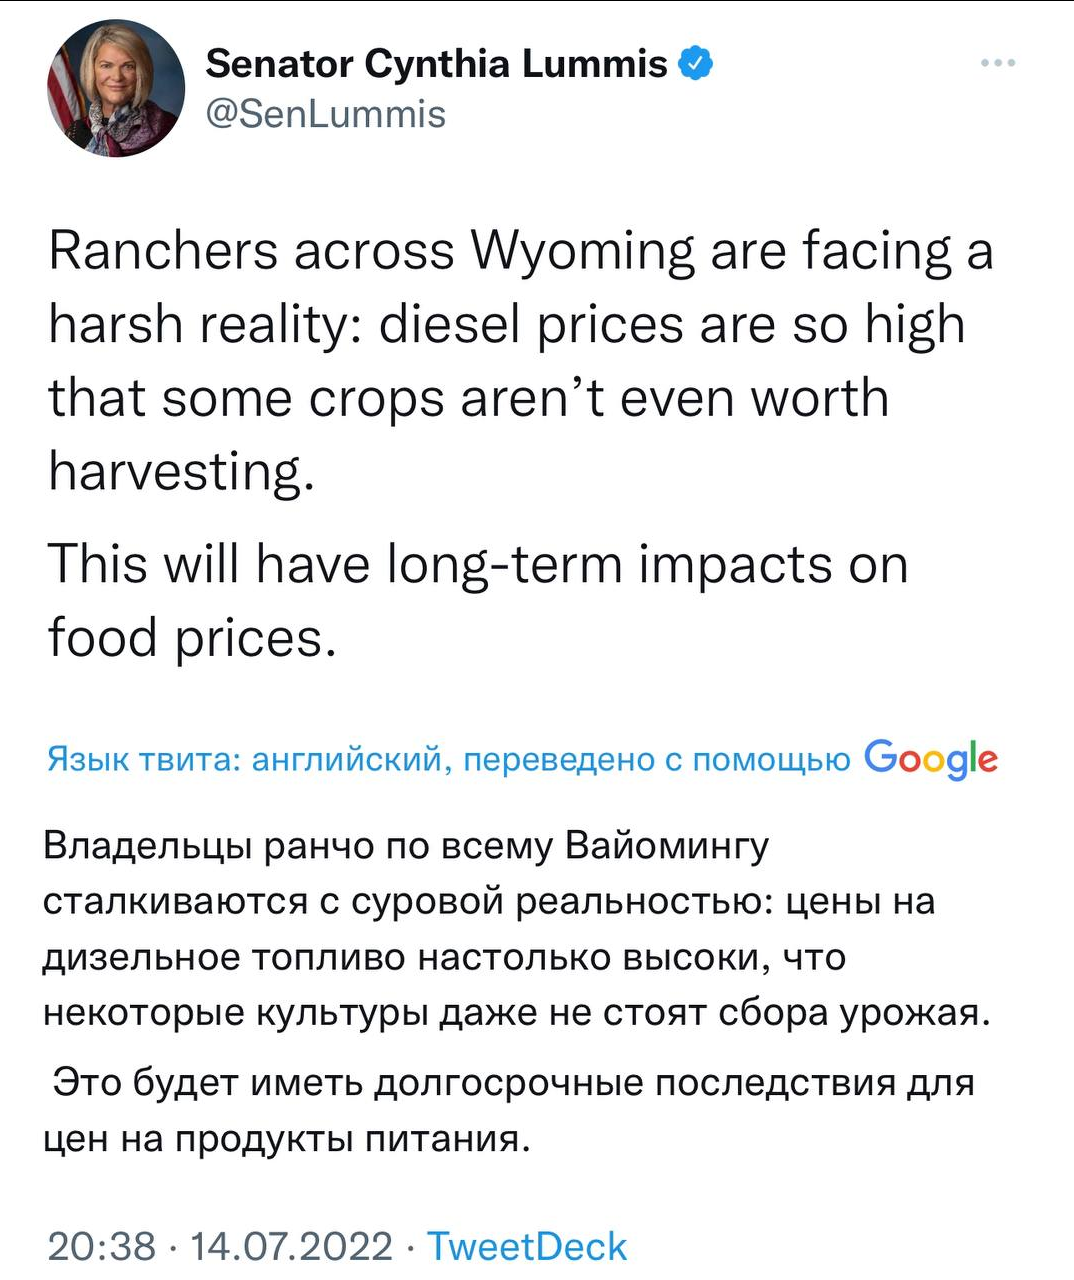Screen dimensions: 1074x1280
Task: Open the three-dot more options menu
Action: coord(998,63)
